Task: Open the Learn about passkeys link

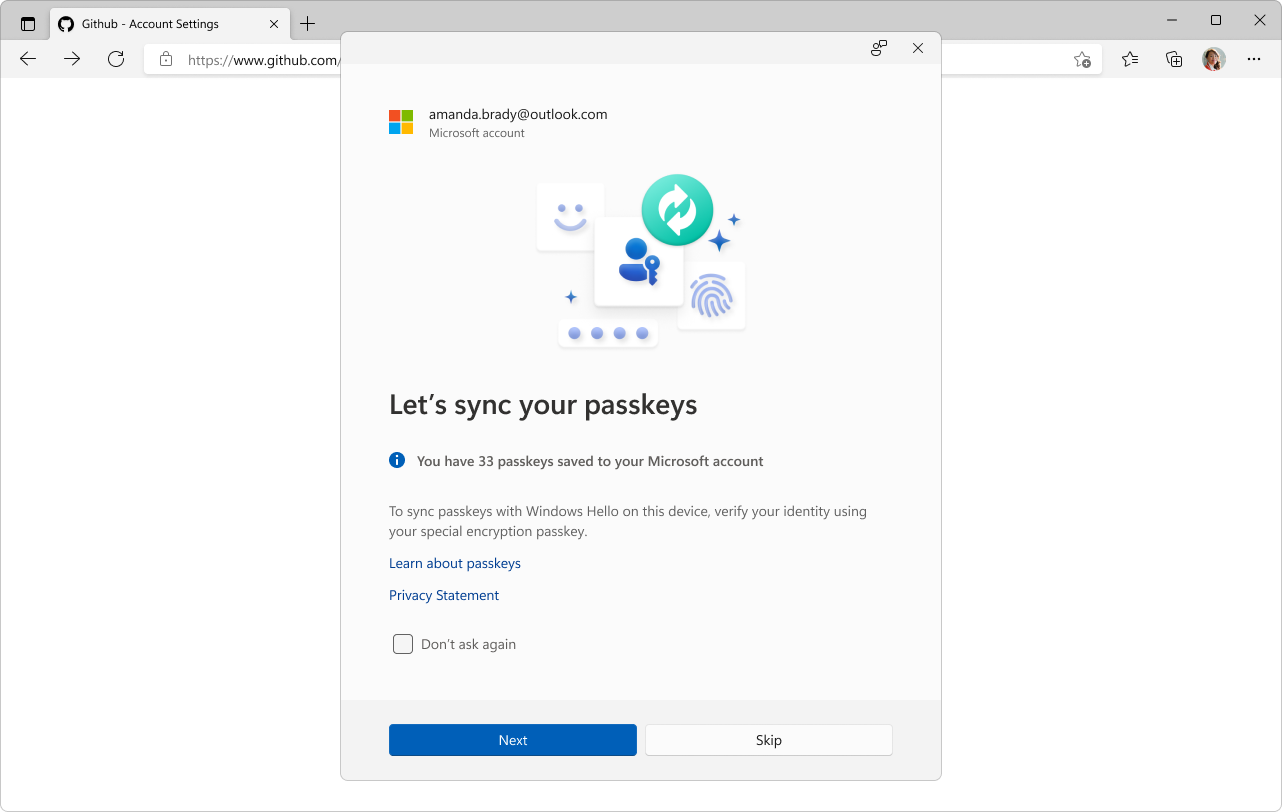Action: pos(454,563)
